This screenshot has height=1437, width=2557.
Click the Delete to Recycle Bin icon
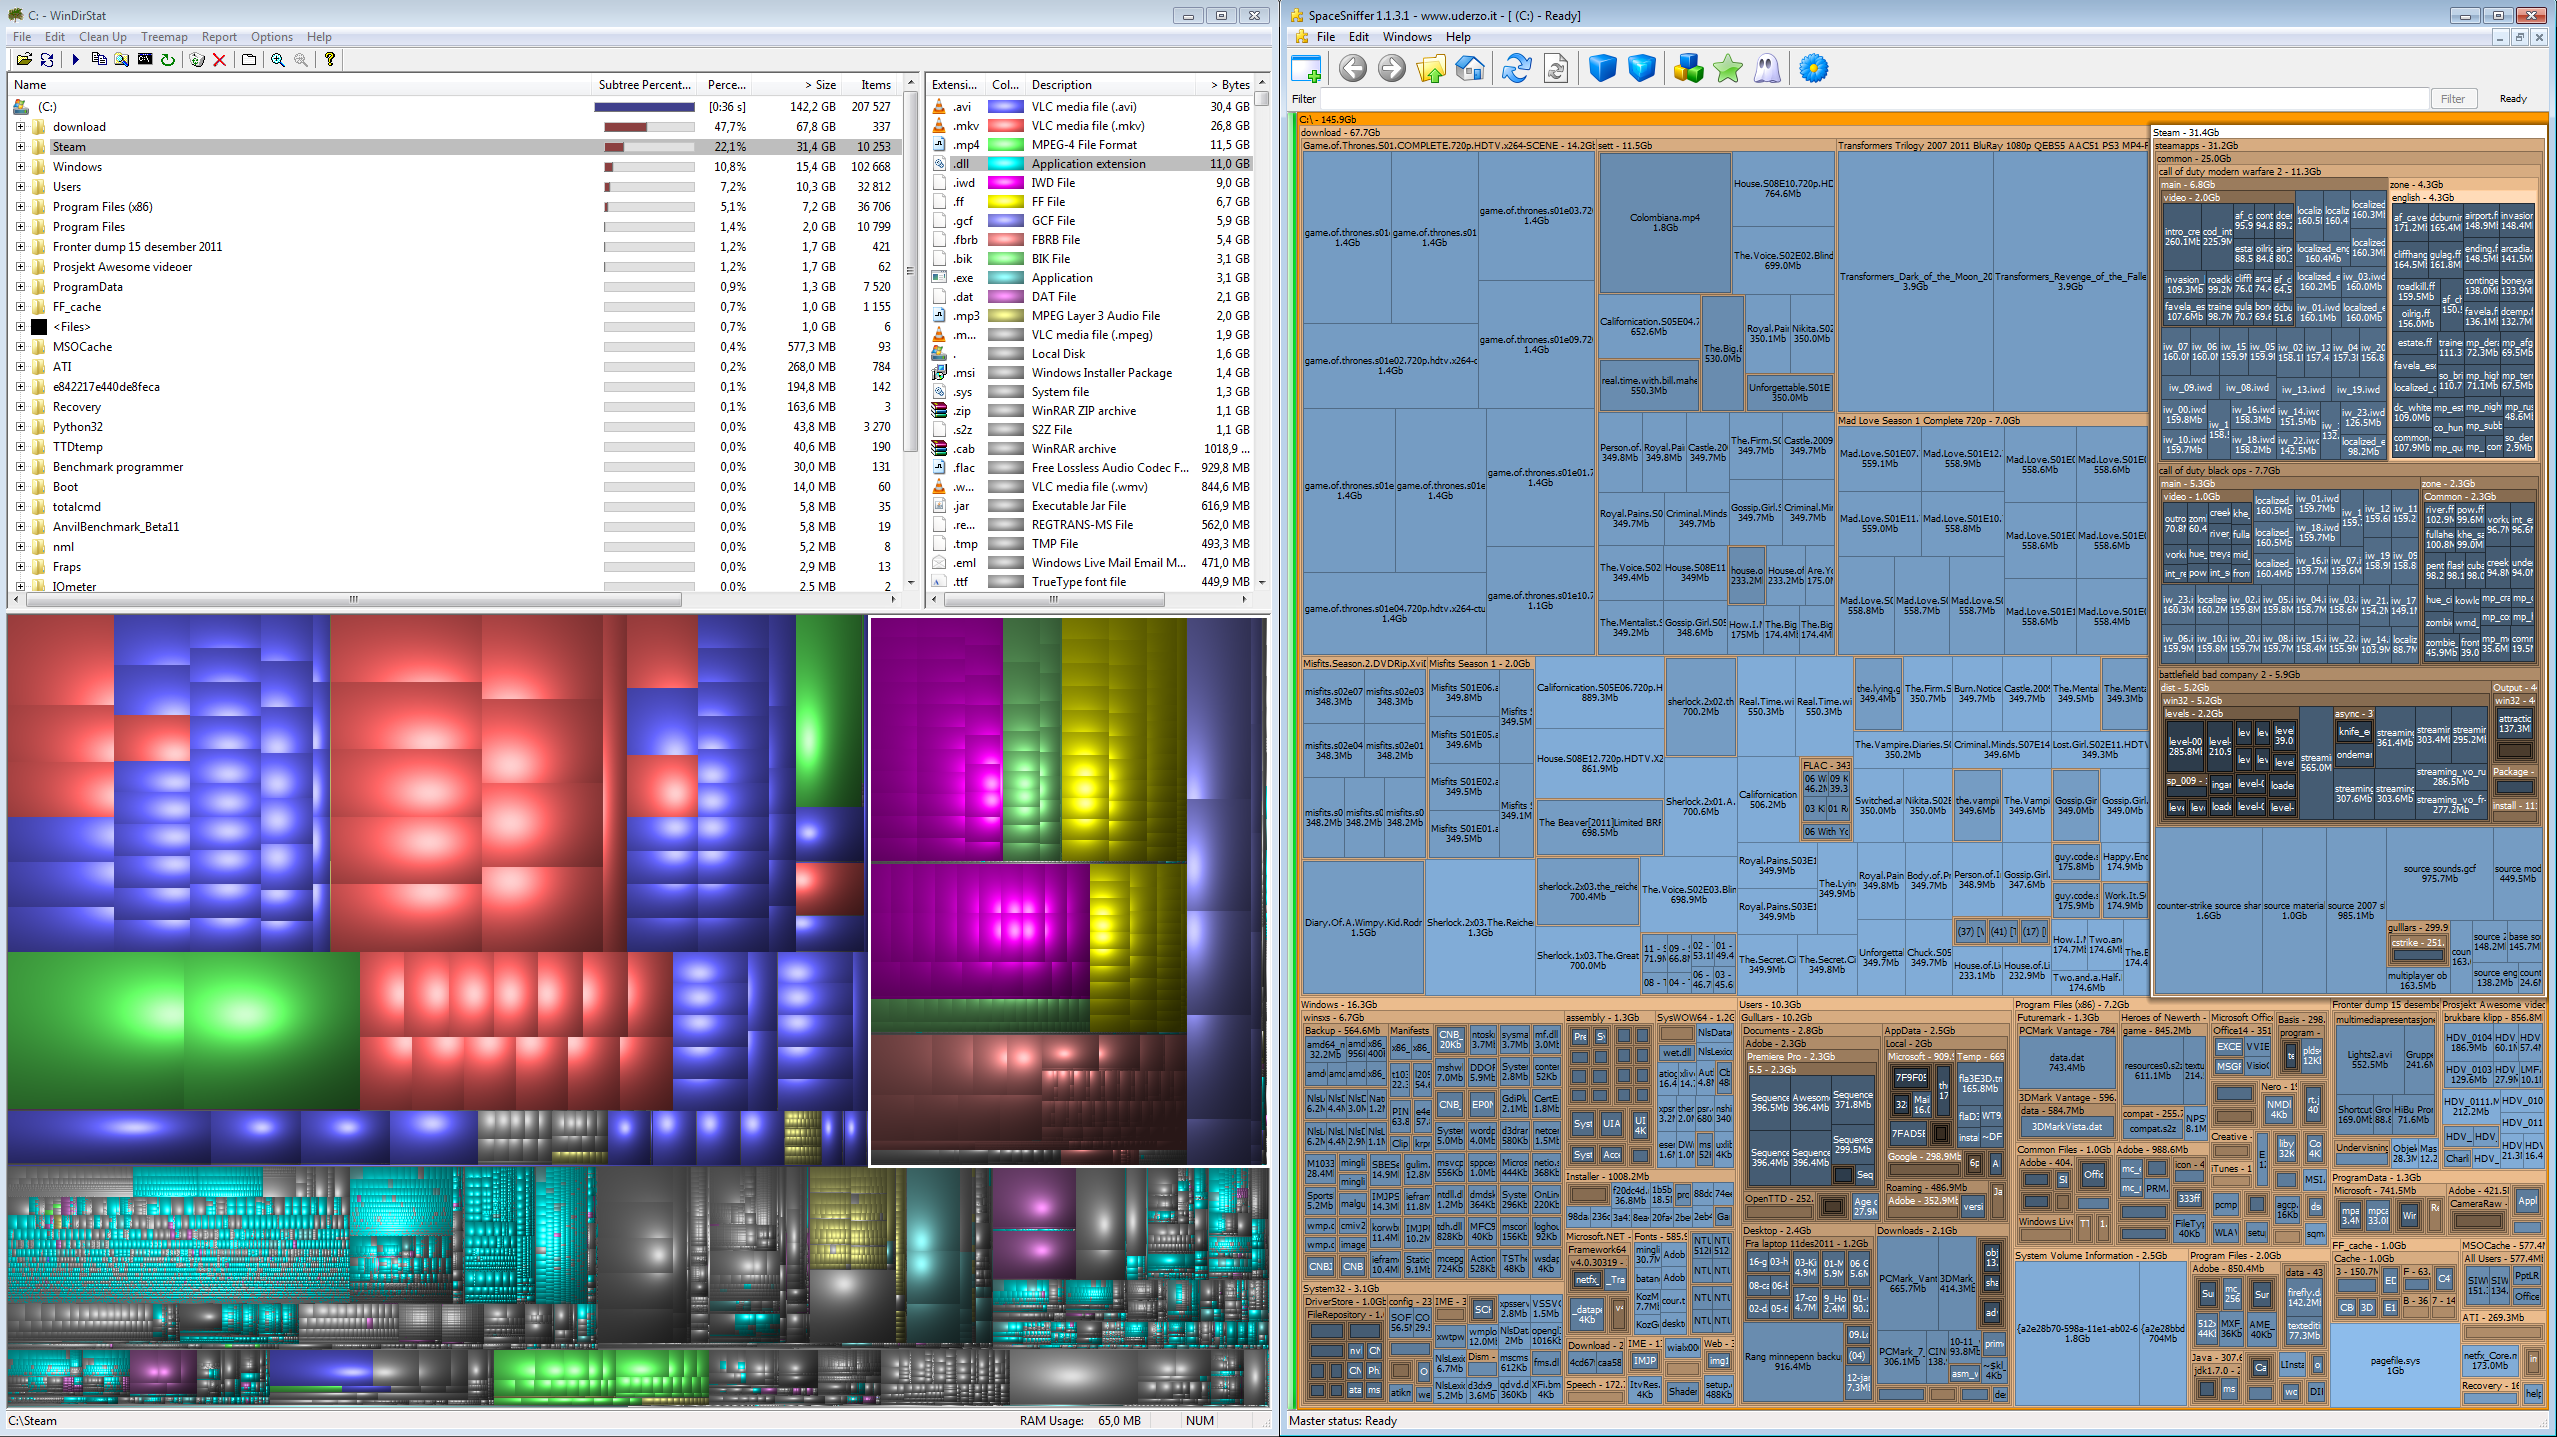tap(197, 60)
